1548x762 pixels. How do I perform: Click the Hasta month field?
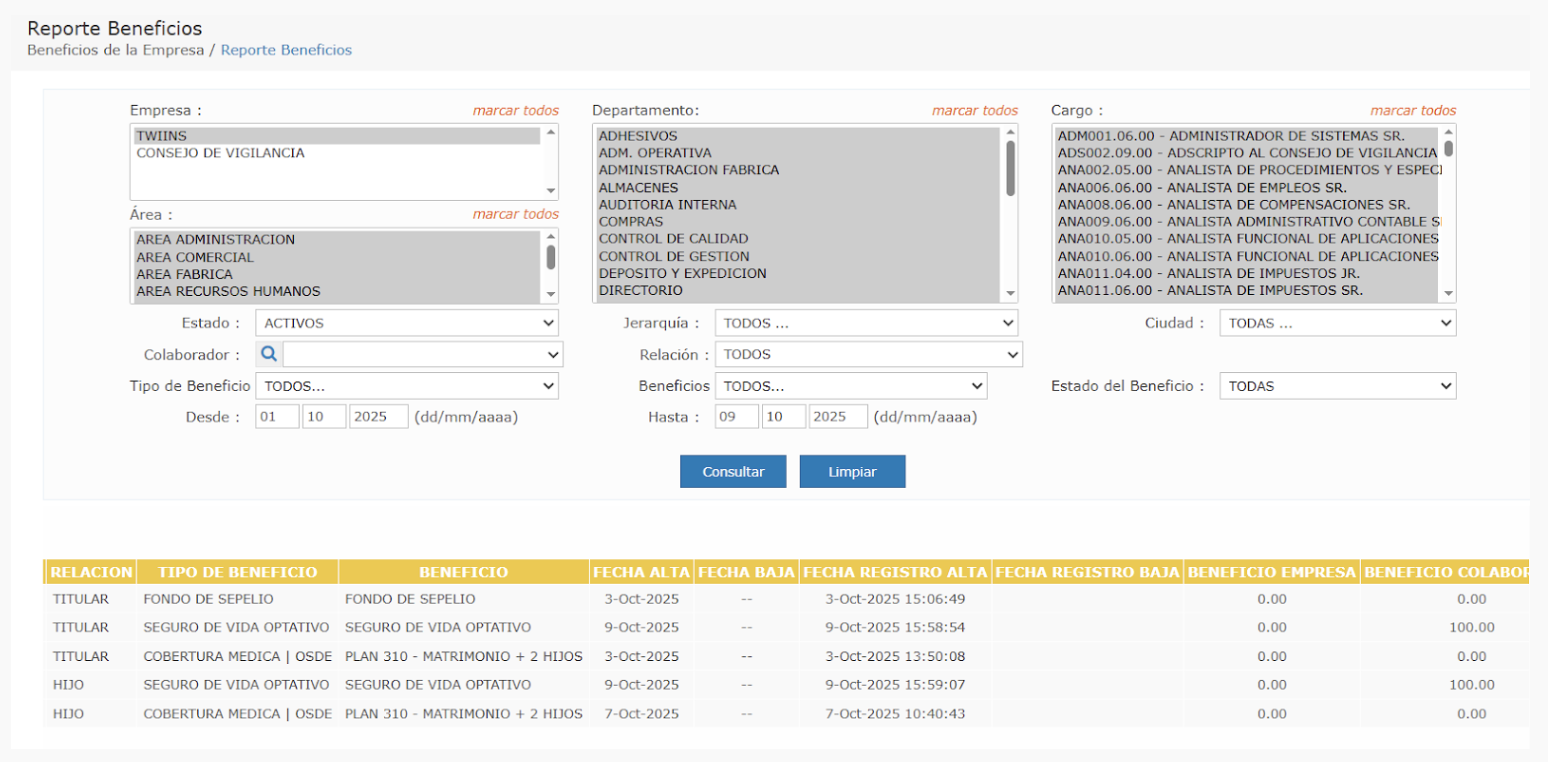coord(783,417)
